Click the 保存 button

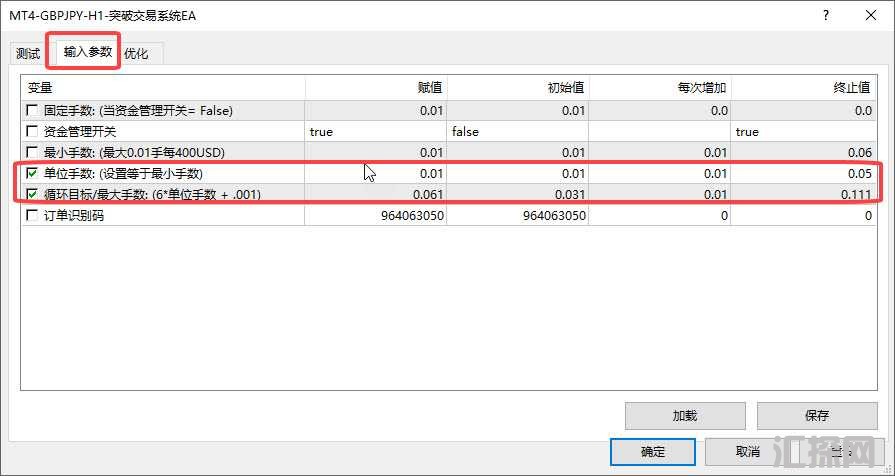pos(816,415)
